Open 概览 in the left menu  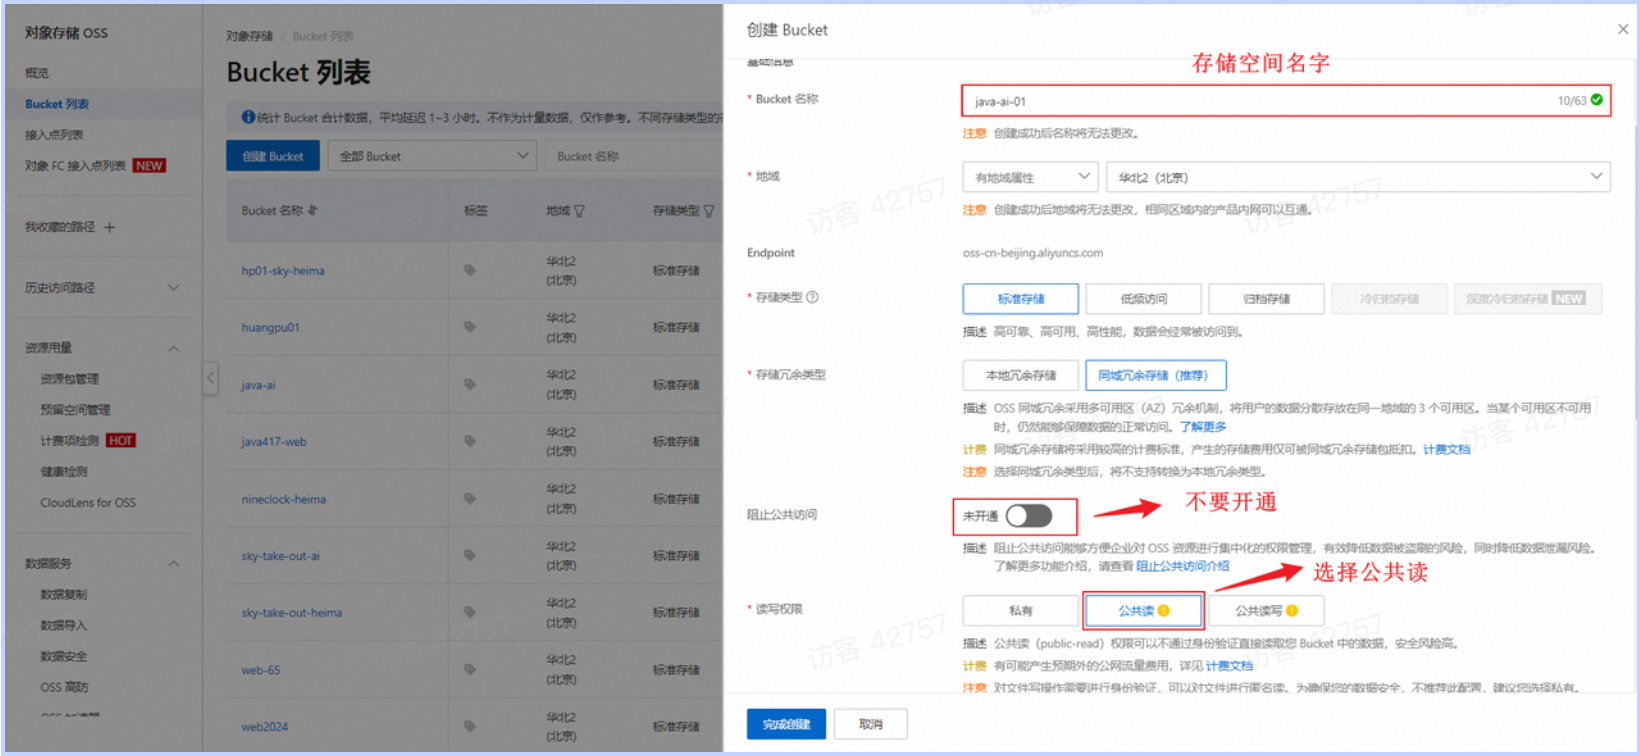tap(37, 73)
